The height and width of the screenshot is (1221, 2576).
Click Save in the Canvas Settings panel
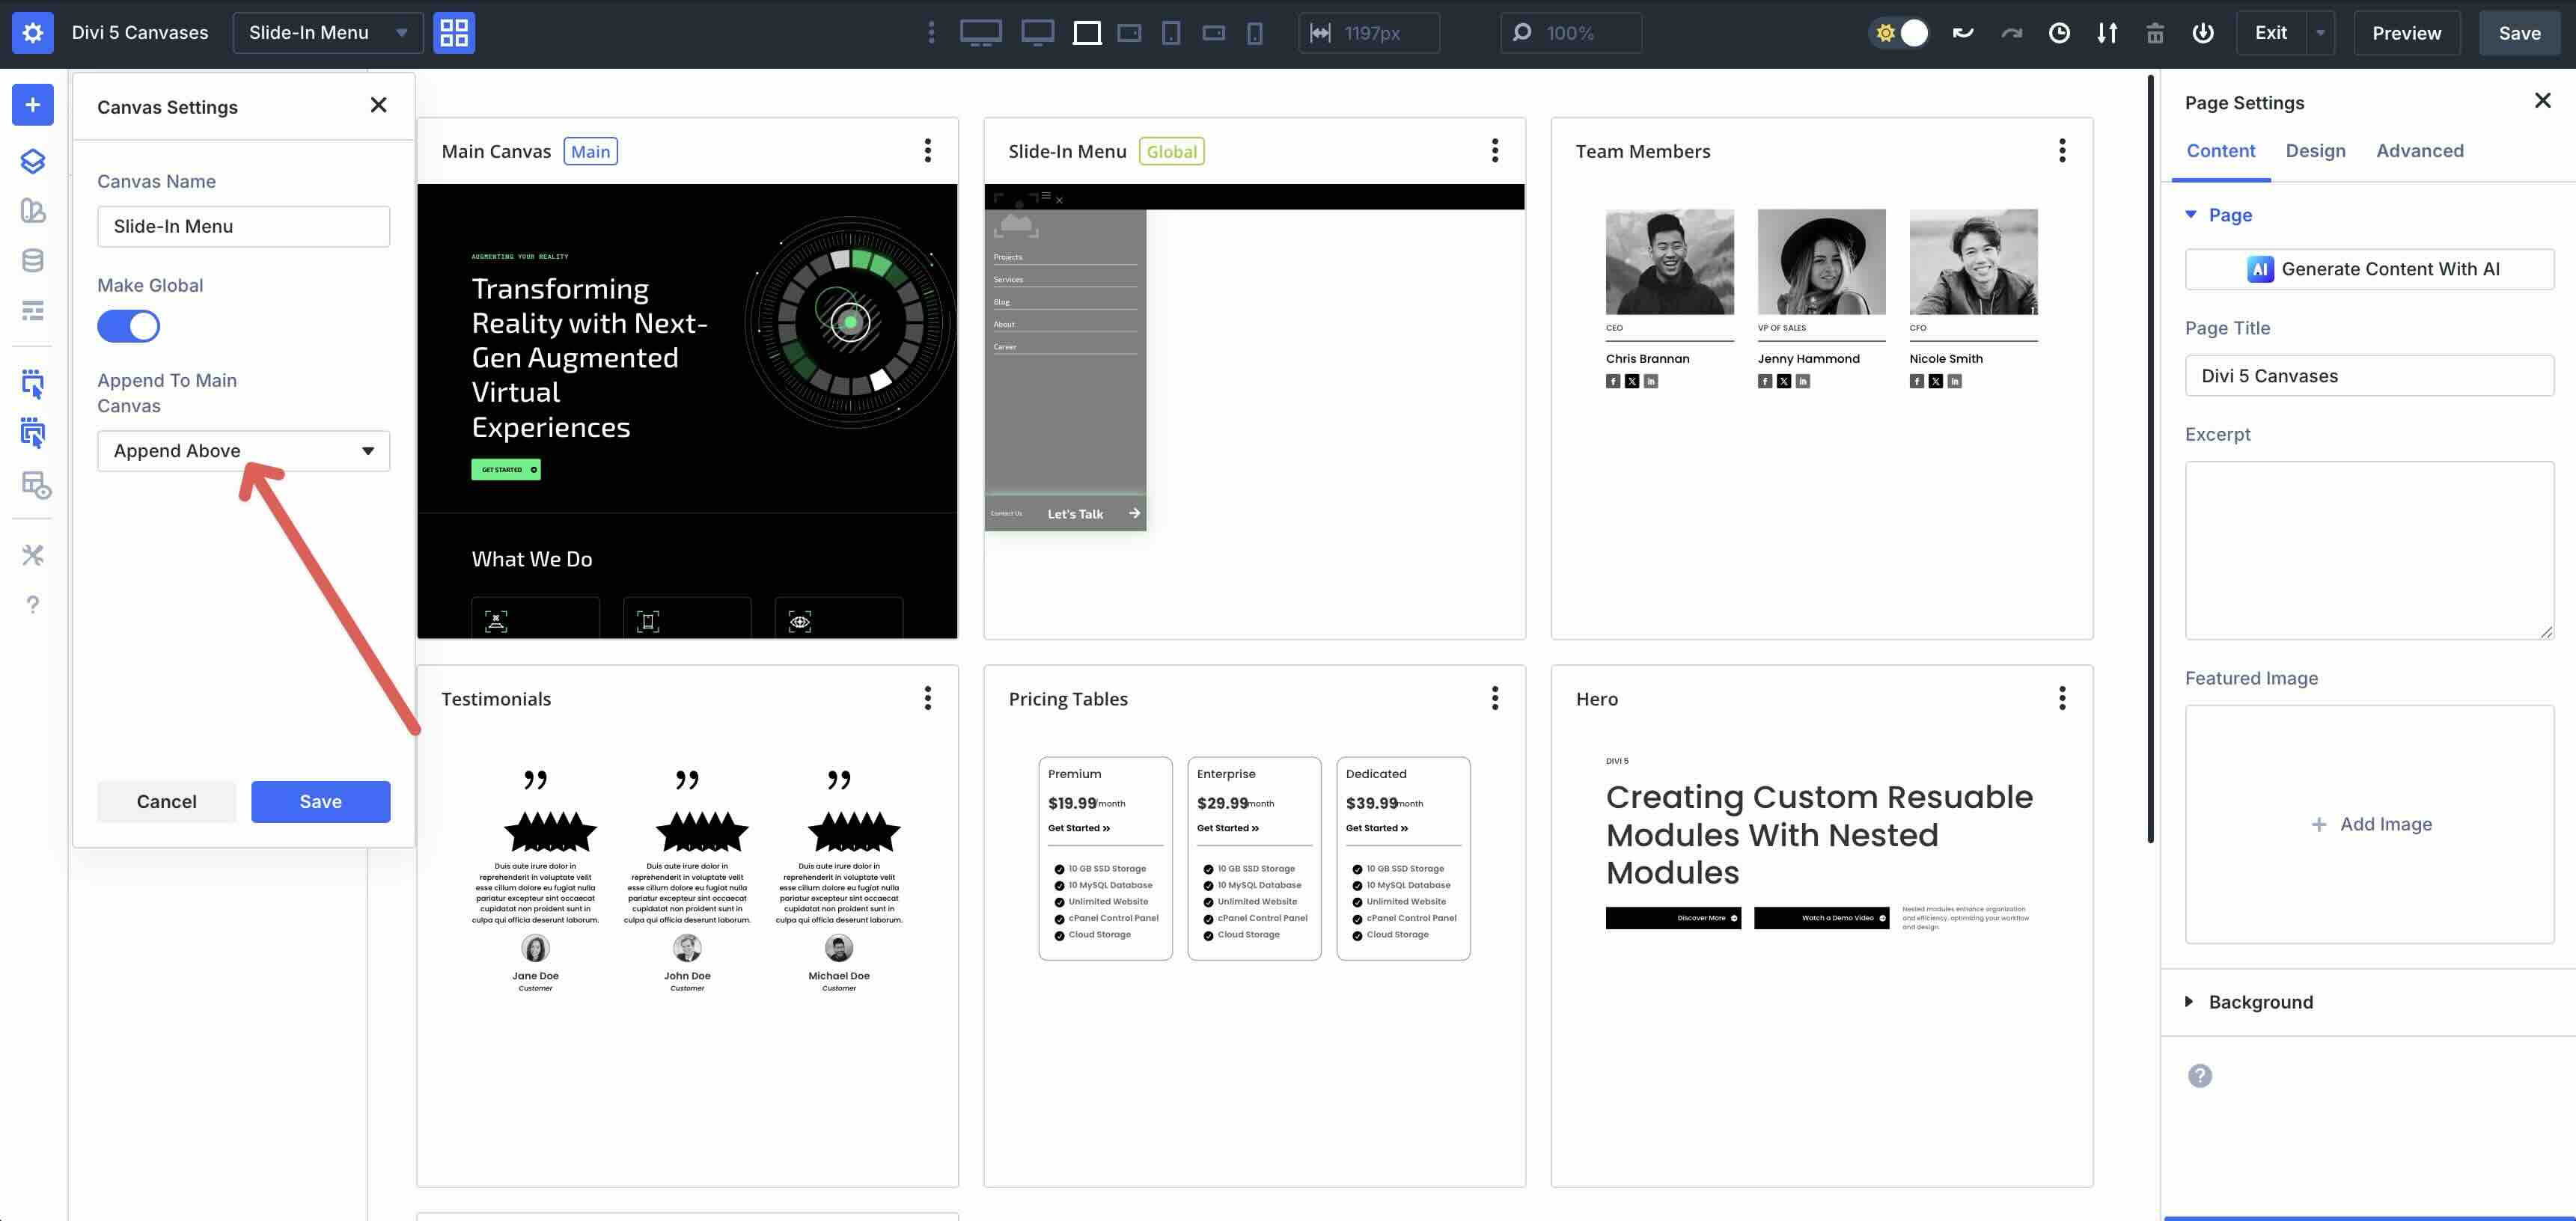320,801
